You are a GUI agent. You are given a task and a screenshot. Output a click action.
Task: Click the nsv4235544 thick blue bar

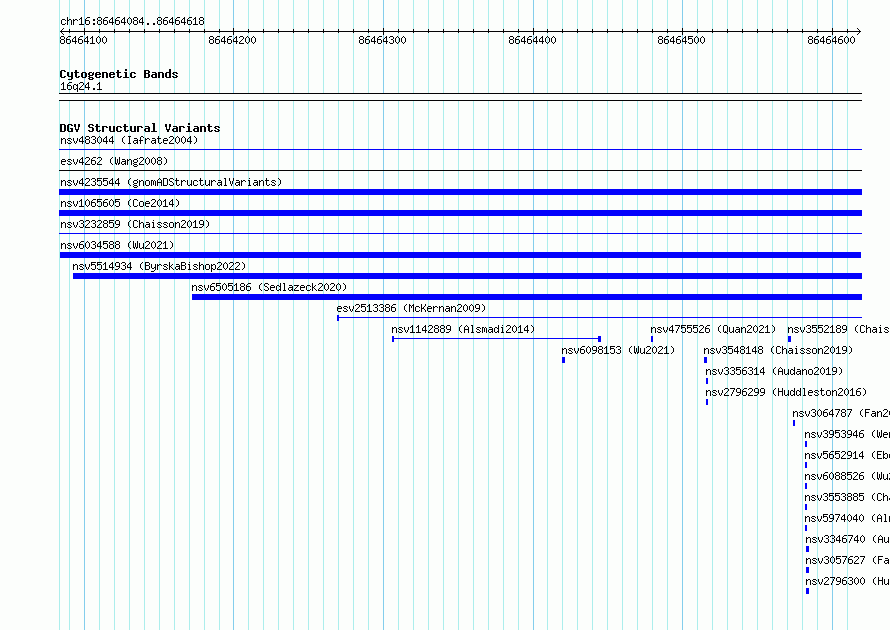click(460, 192)
